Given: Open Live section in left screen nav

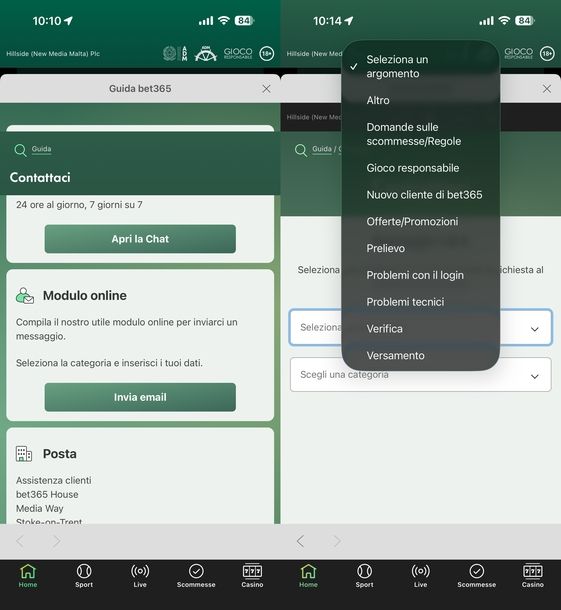Looking at the screenshot, I should click(140, 576).
